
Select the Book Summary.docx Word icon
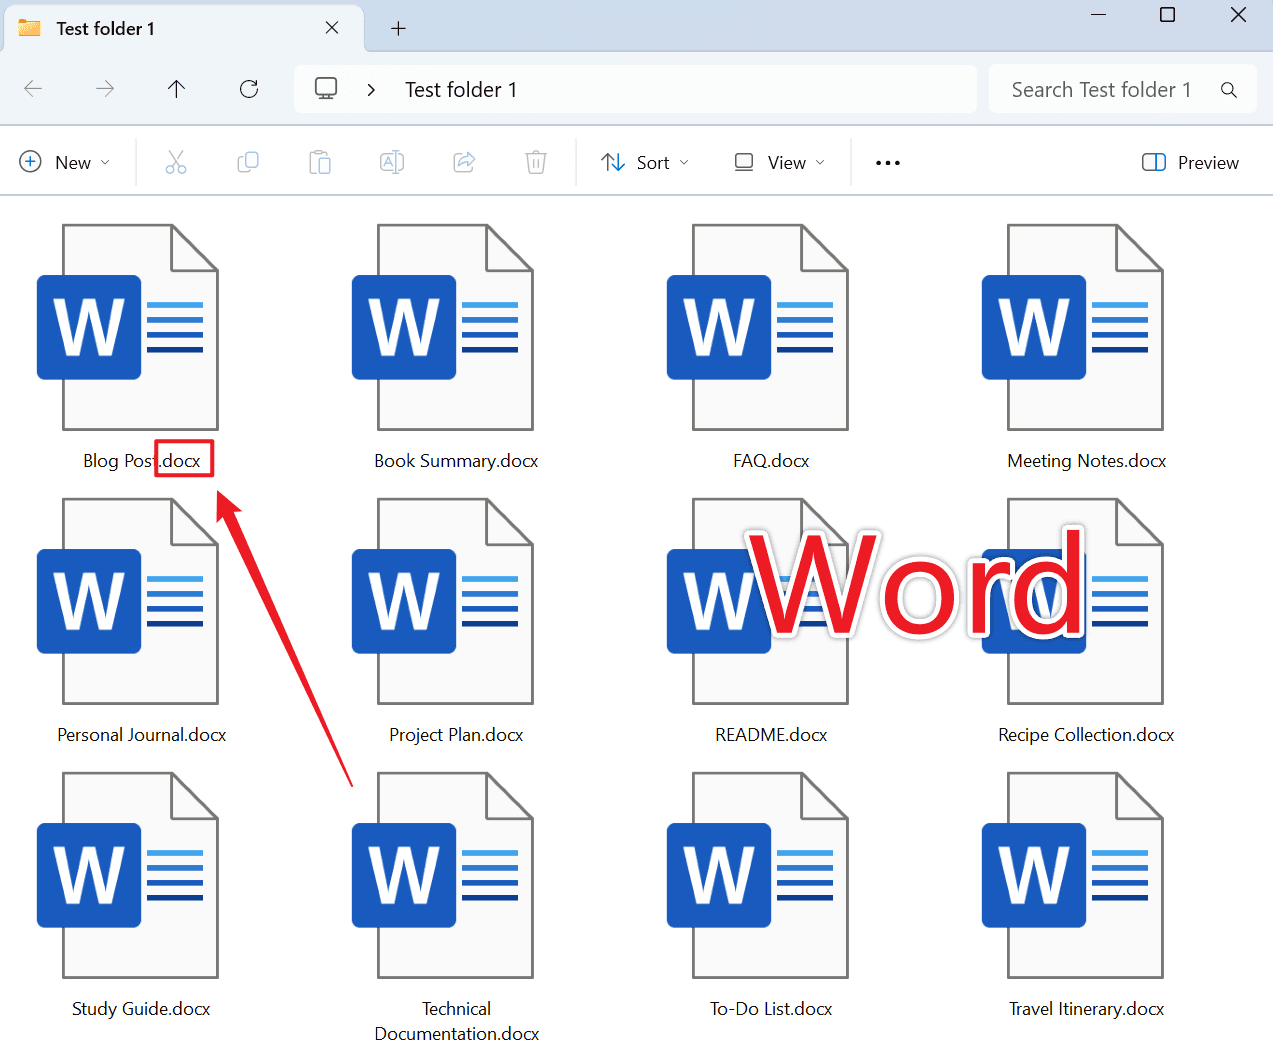[x=443, y=327]
